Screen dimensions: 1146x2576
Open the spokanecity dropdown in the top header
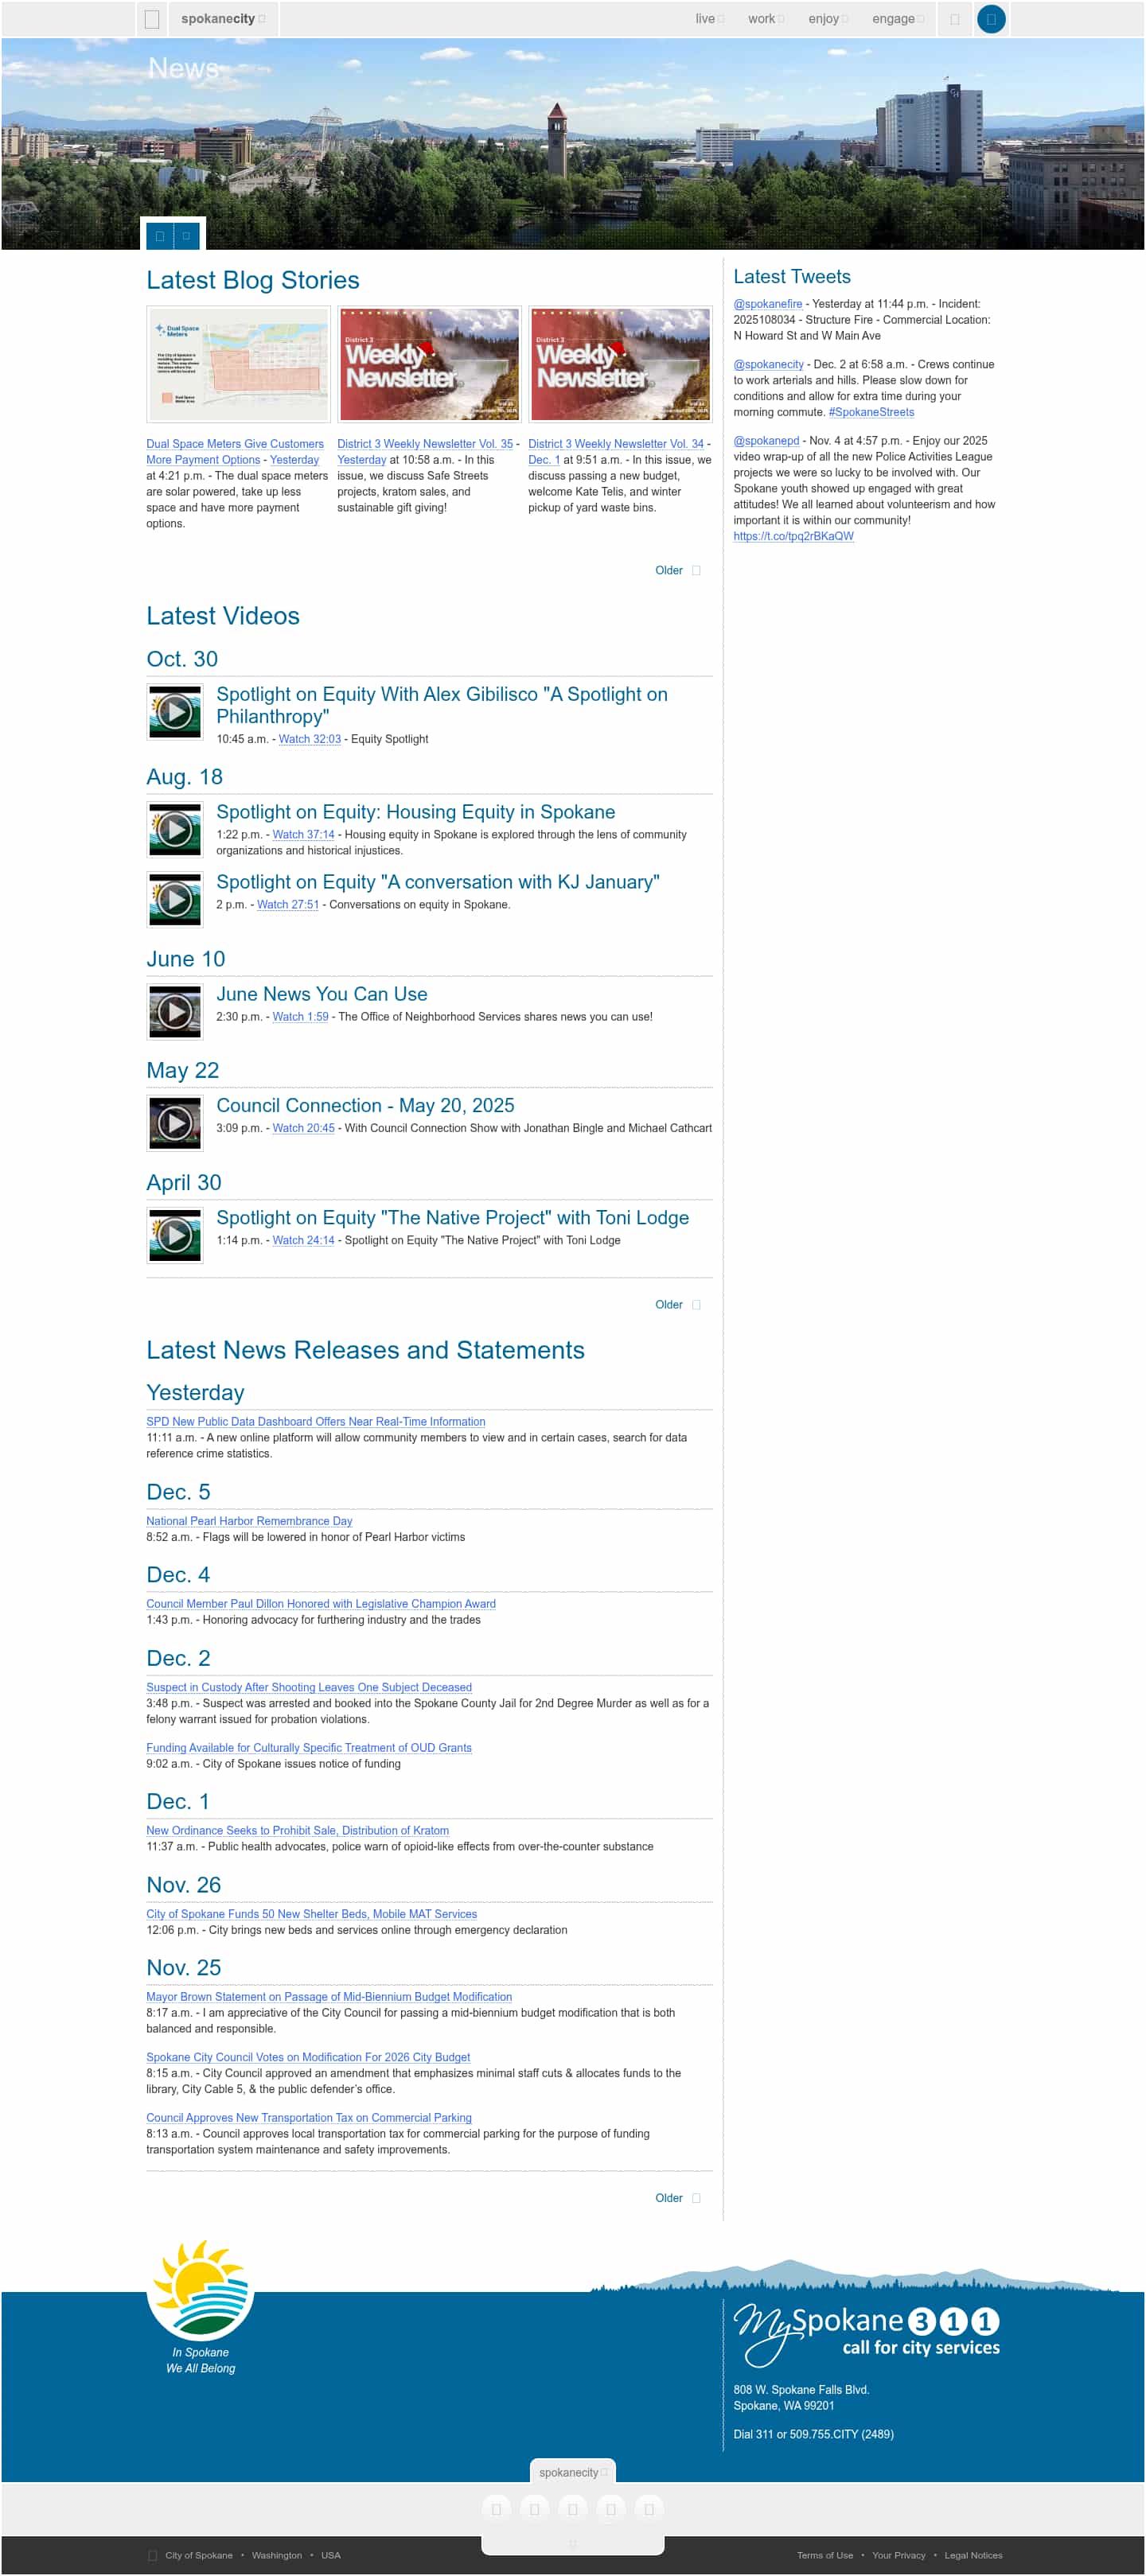(x=222, y=19)
